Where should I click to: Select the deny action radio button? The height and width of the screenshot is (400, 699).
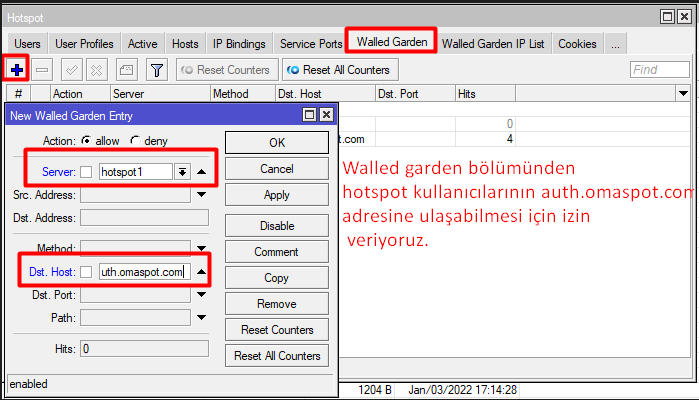coord(135,141)
